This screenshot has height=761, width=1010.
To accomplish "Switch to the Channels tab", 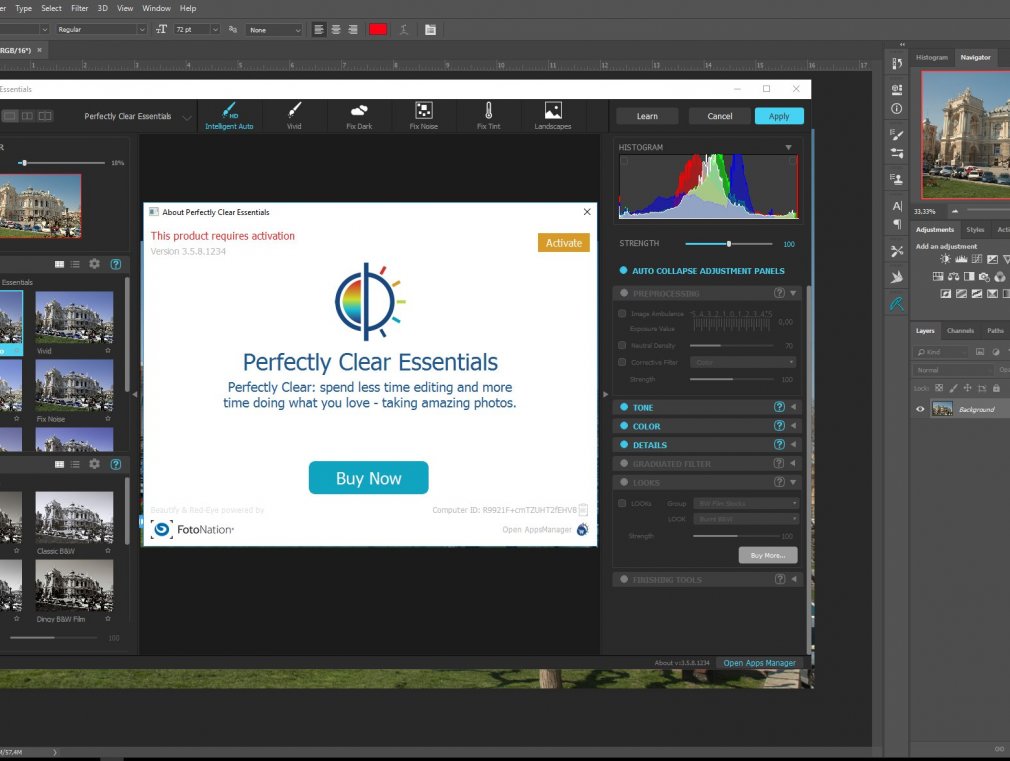I will (960, 331).
